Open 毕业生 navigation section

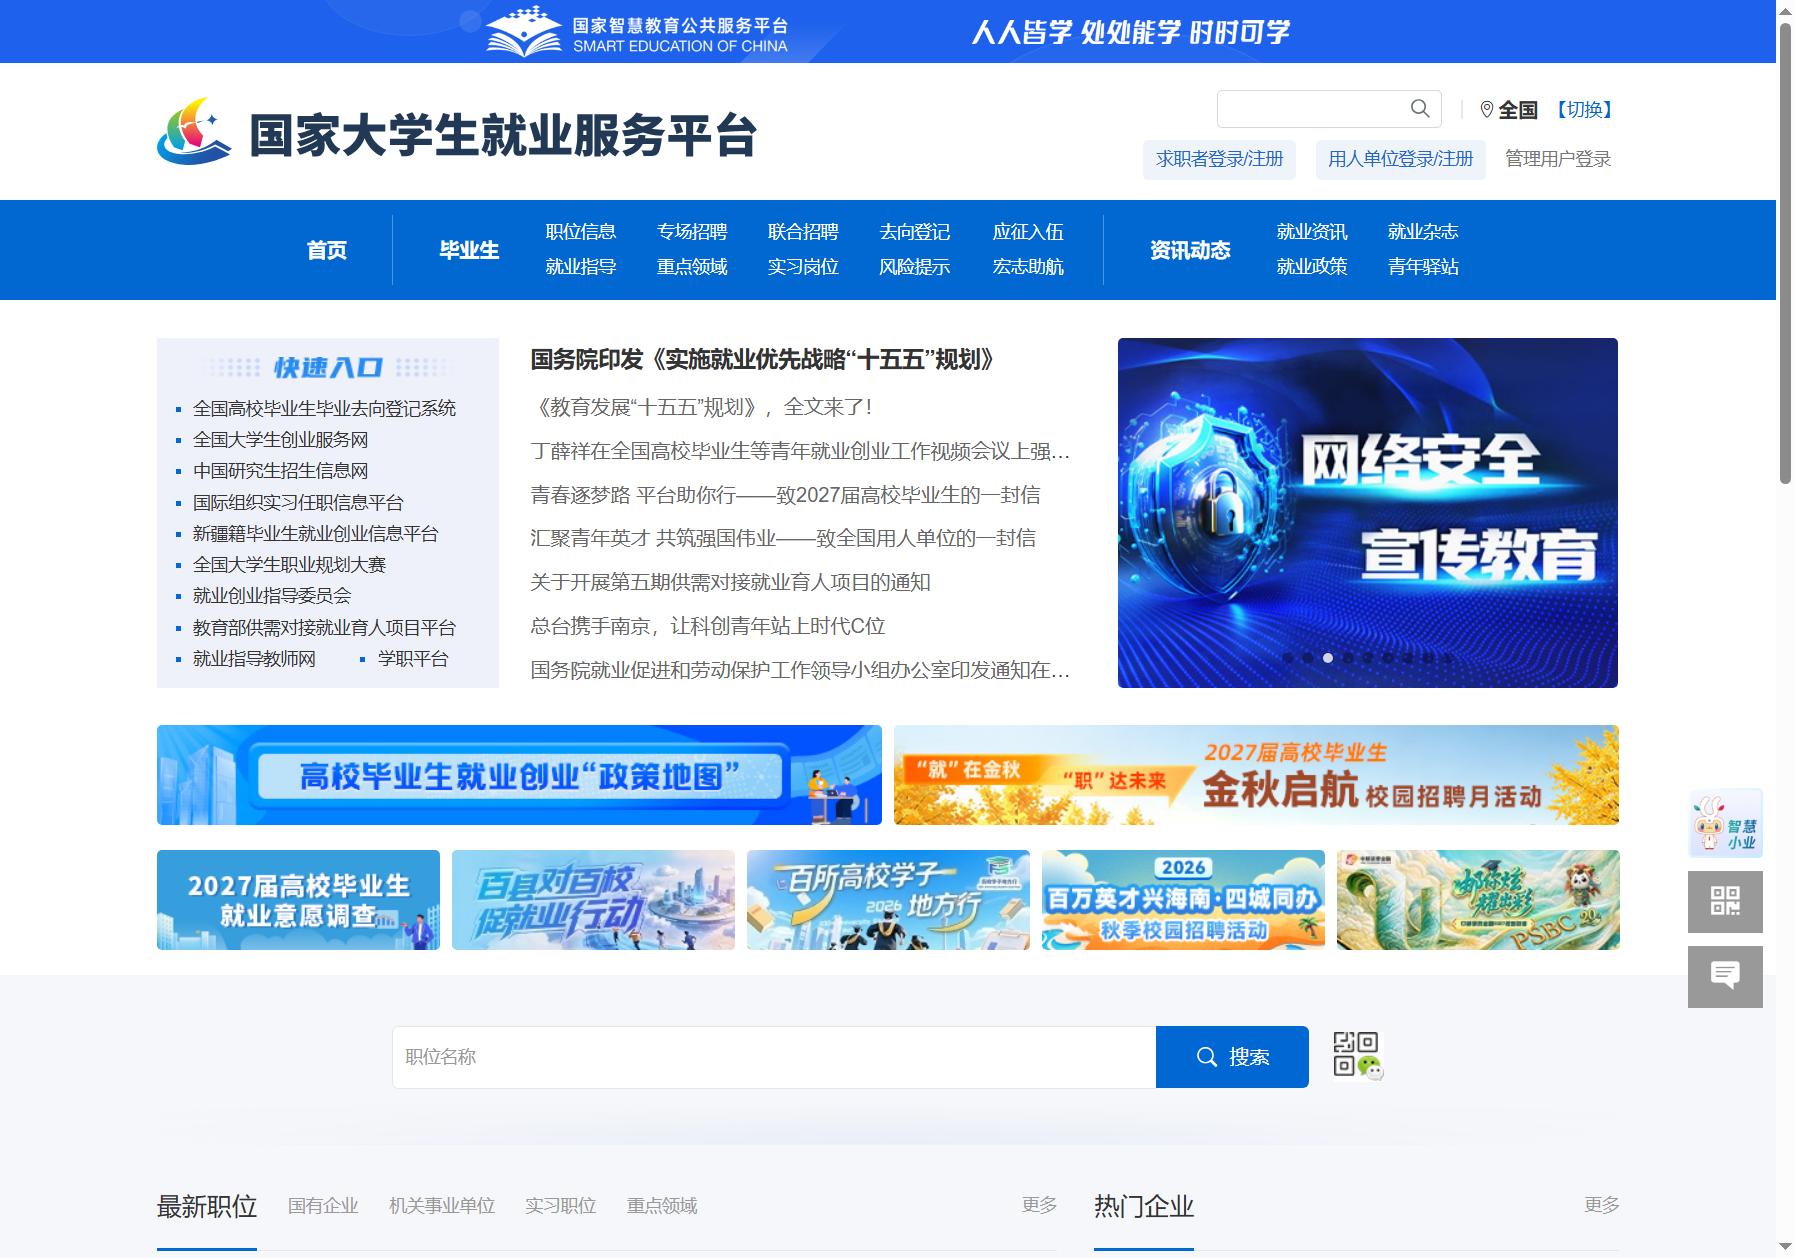point(469,250)
